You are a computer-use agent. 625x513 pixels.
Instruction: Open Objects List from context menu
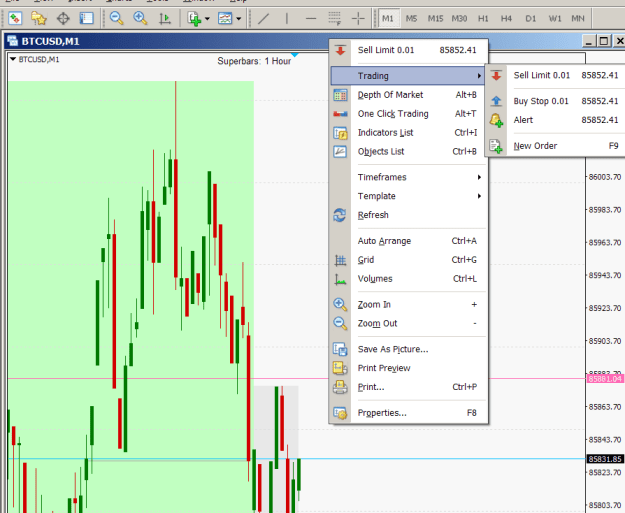coord(408,151)
